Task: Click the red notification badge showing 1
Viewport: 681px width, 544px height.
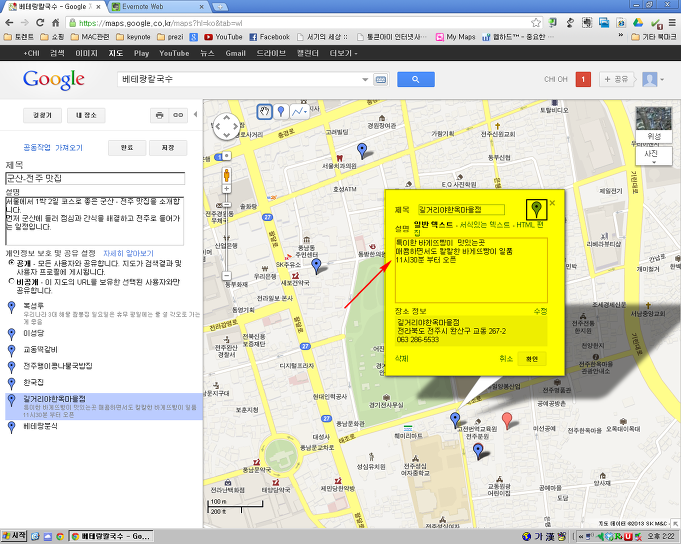Action: 583,79
